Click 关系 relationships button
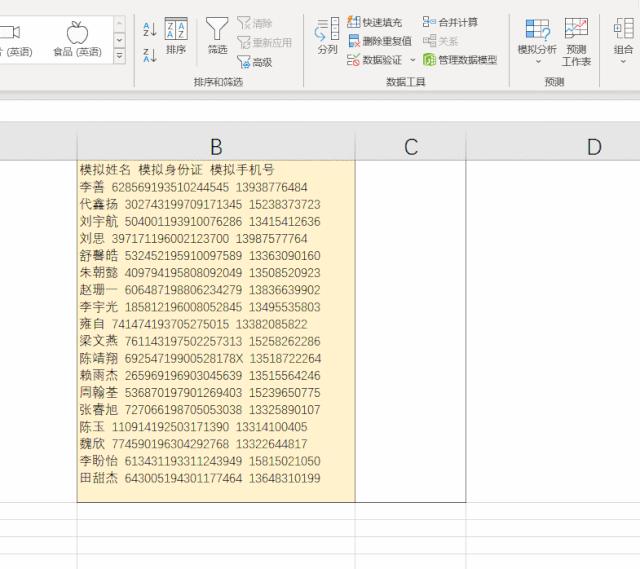The width and height of the screenshot is (640, 569). pos(440,41)
